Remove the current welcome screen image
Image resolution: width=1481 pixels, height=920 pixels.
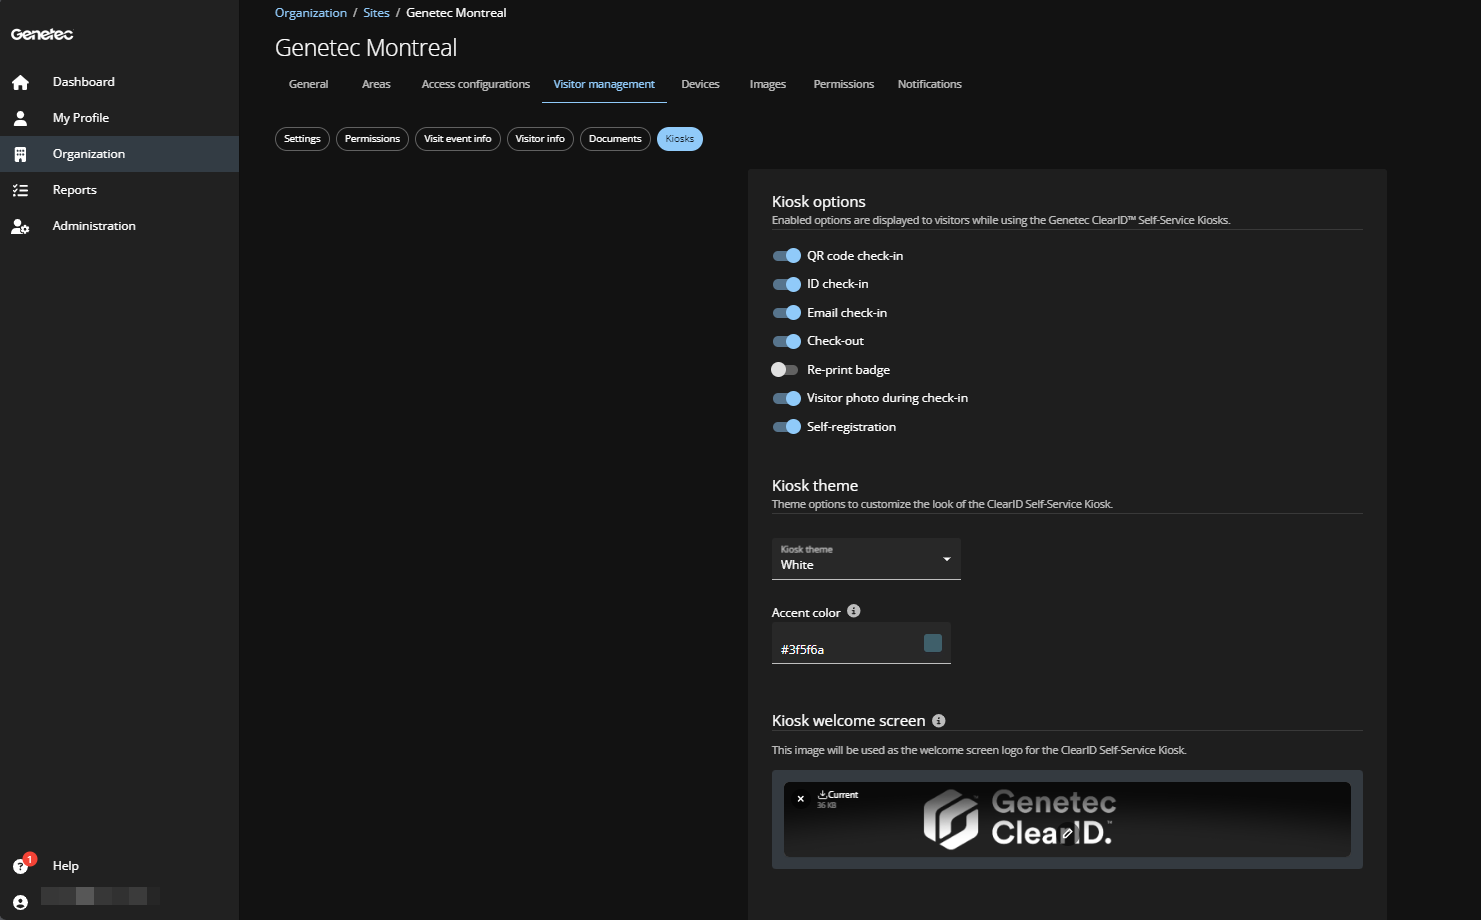pyautogui.click(x=800, y=798)
